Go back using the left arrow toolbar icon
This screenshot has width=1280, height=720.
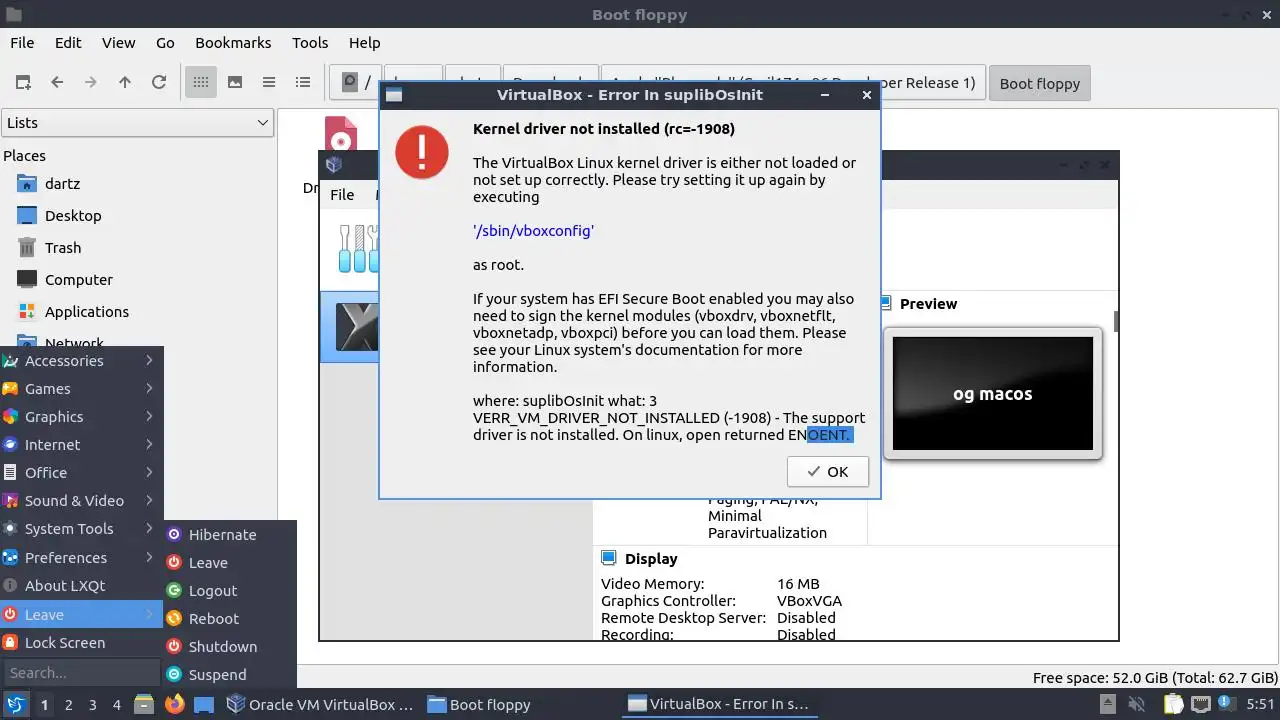click(x=57, y=83)
